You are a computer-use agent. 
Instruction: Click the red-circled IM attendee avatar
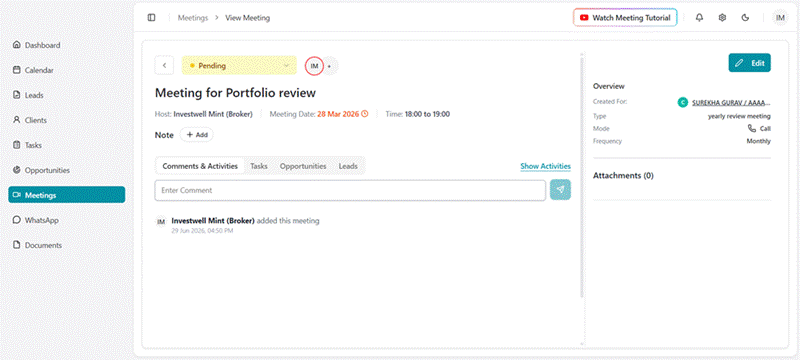pyautogui.click(x=314, y=66)
